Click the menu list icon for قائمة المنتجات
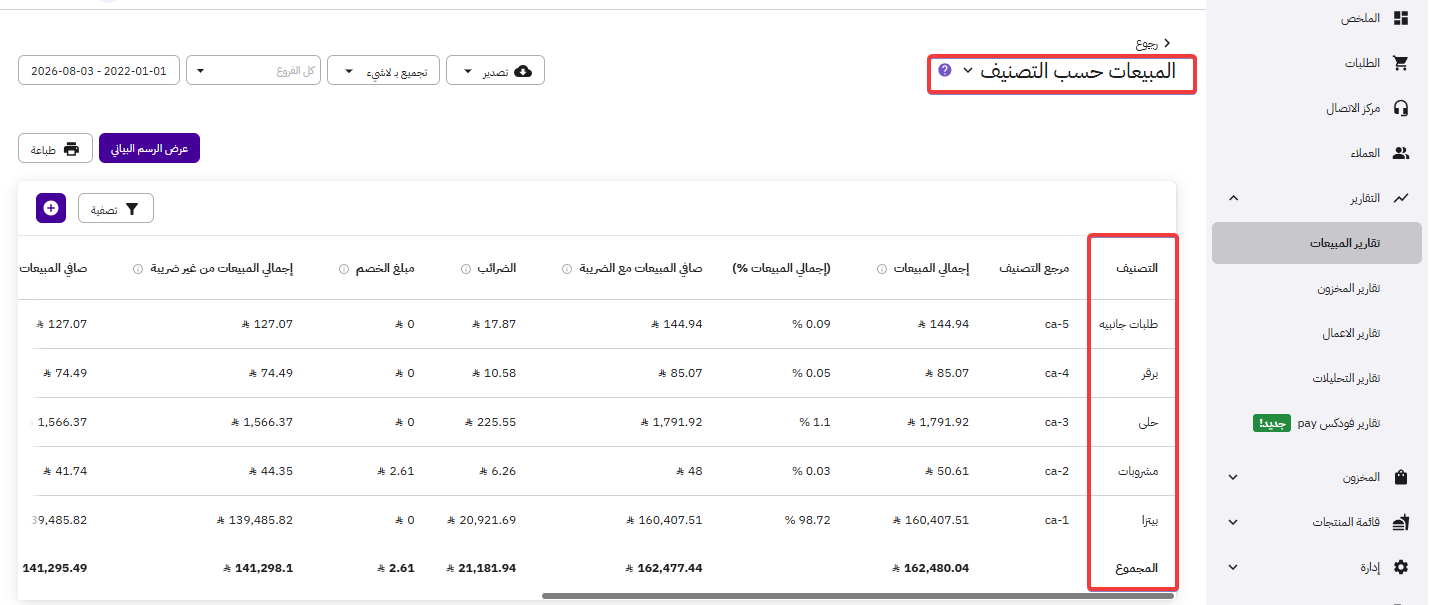Image resolution: width=1430 pixels, height=605 pixels. point(1401,522)
